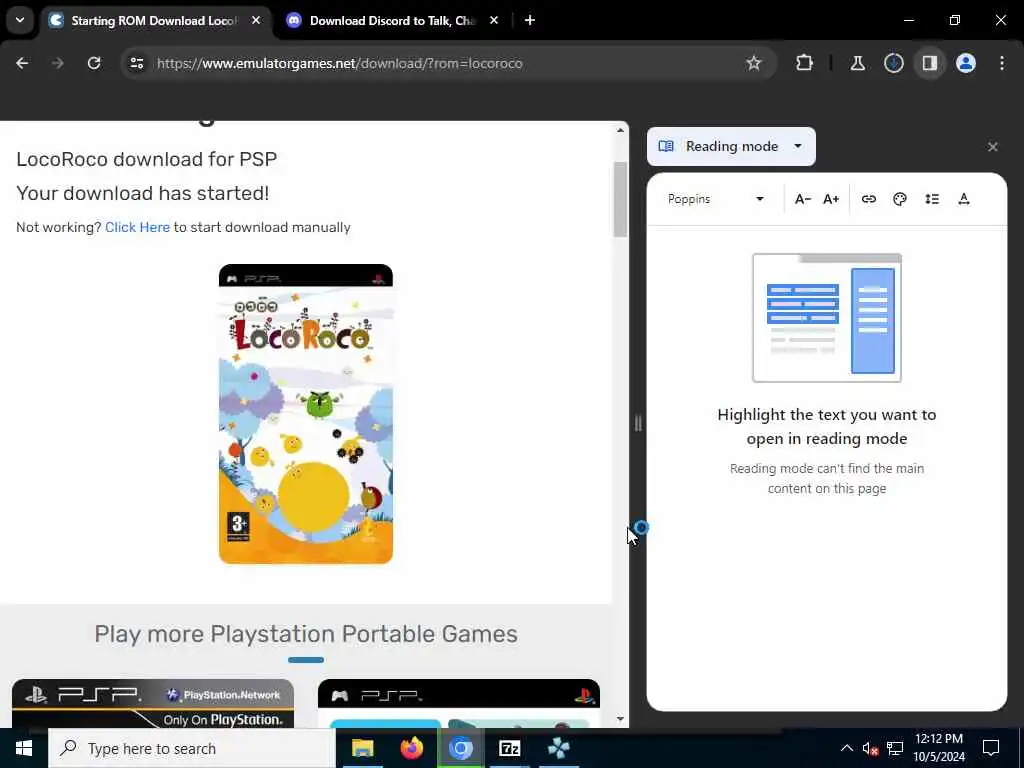1024x768 pixels.
Task: Click the page scroll up arrow
Action: pyautogui.click(x=620, y=130)
